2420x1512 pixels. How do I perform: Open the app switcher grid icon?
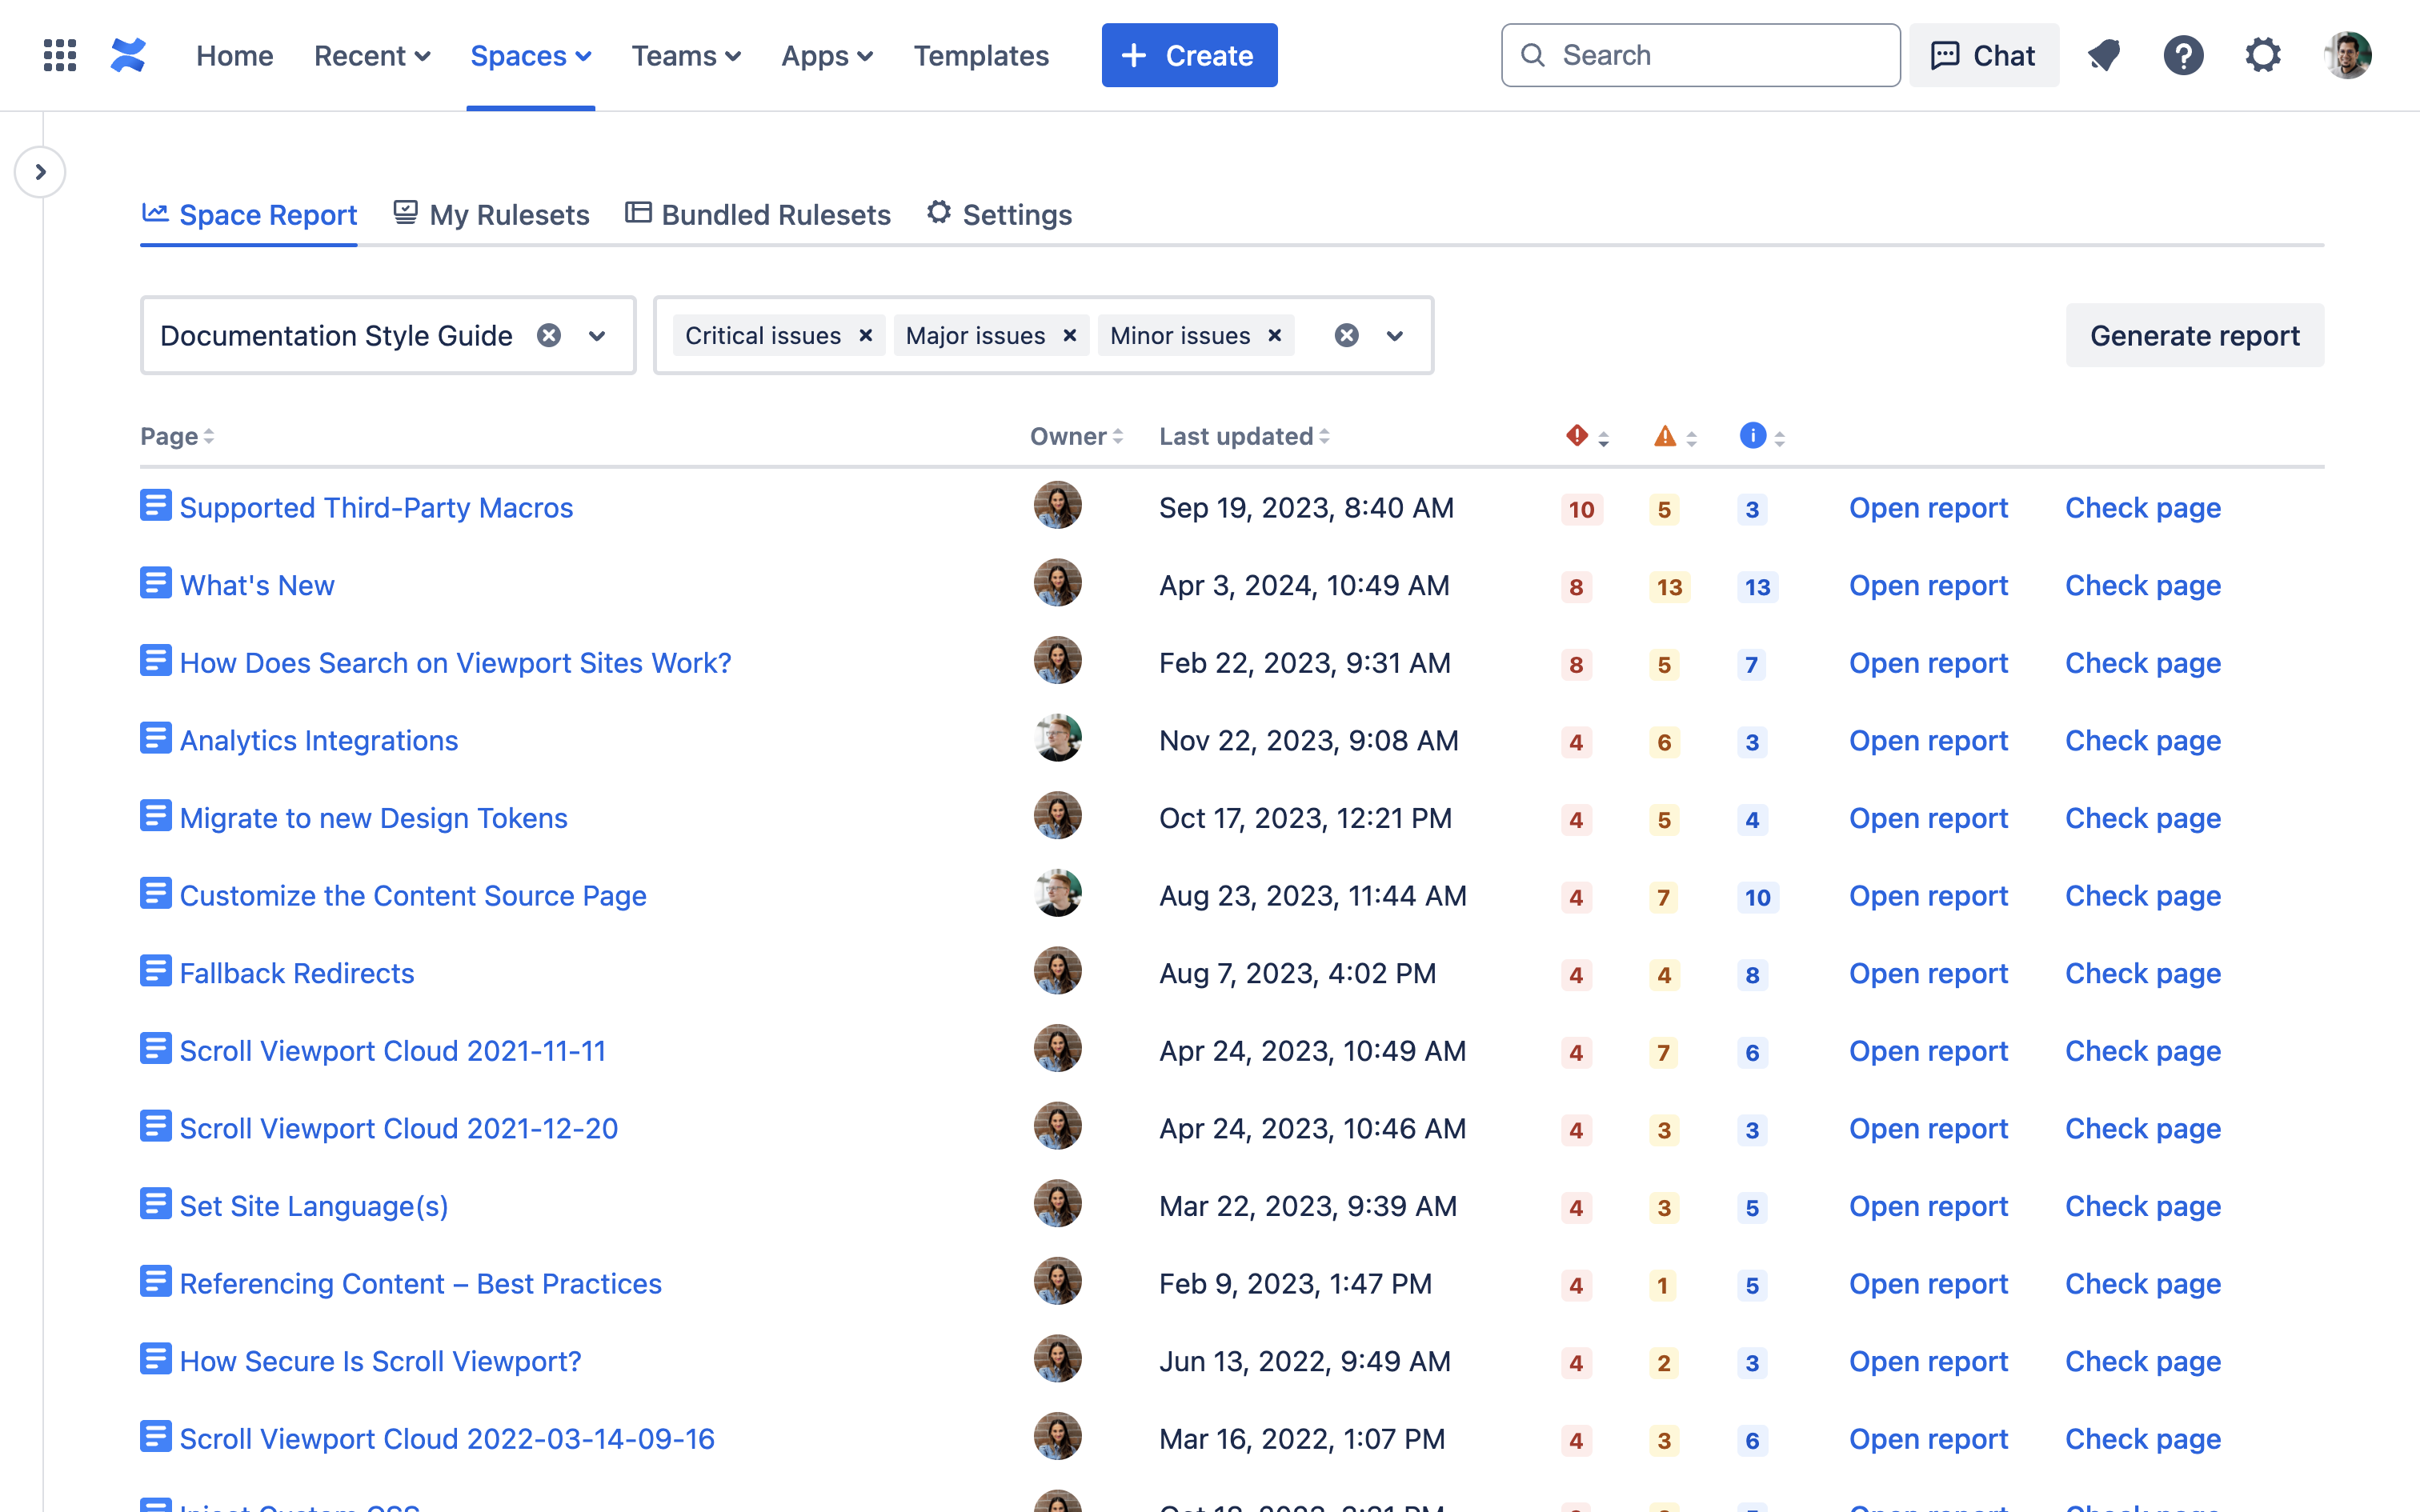tap(60, 55)
